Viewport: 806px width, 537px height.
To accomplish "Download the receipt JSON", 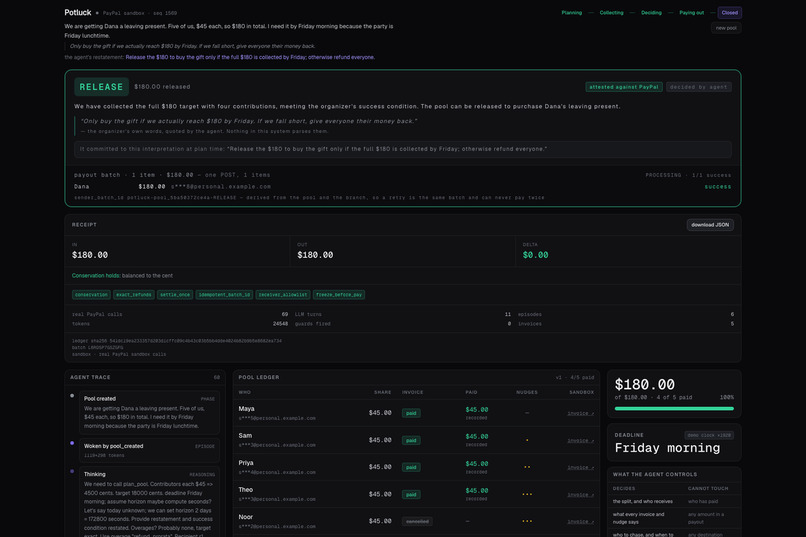I will (710, 225).
